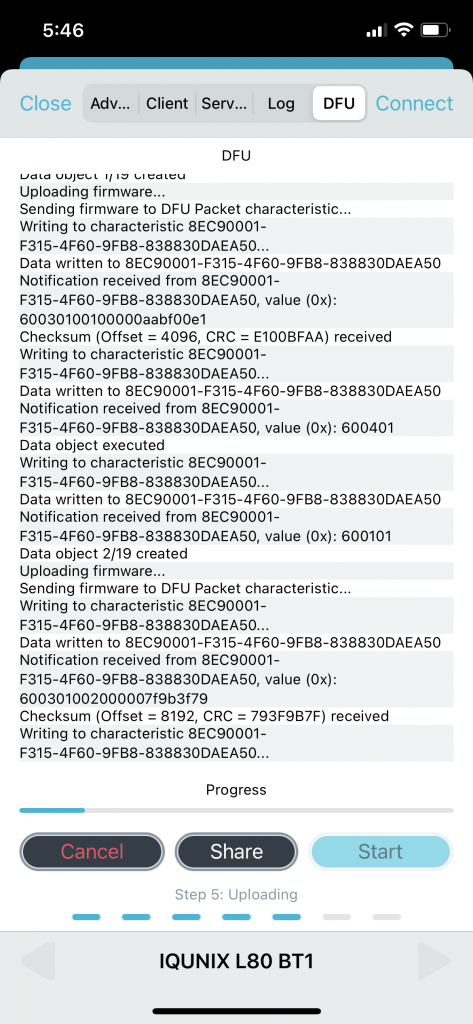This screenshot has height=1024, width=473.
Task: Cancel the firmware upload
Action: pos(92,852)
